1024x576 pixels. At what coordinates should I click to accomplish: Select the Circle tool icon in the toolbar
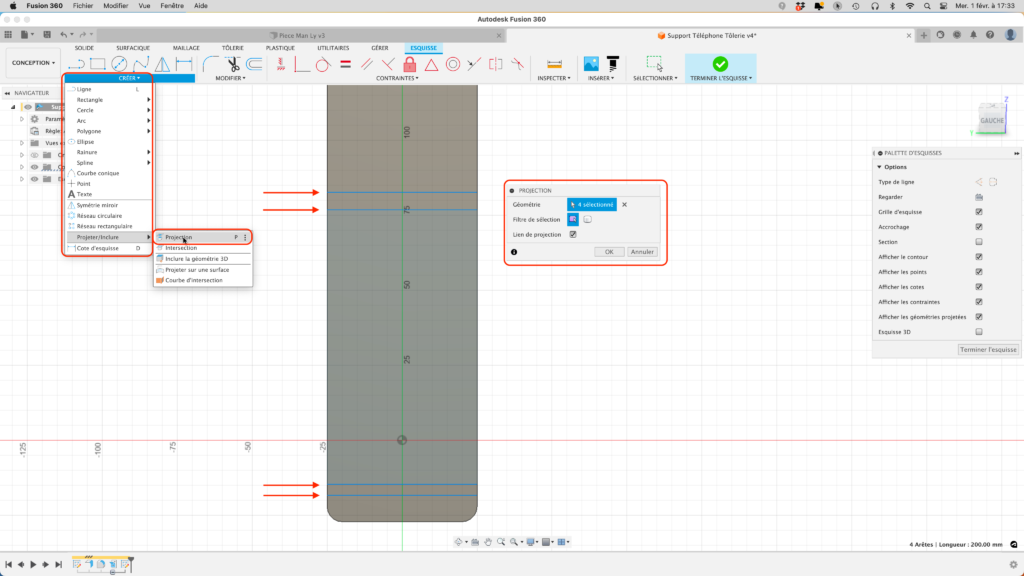point(119,64)
